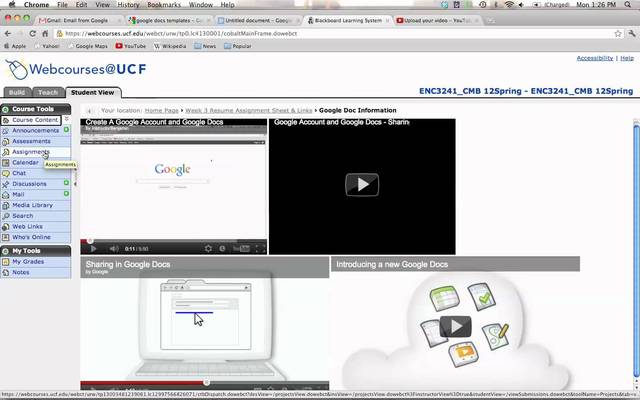Collapse the My Tools section
The height and width of the screenshot is (400, 640).
click(5, 251)
